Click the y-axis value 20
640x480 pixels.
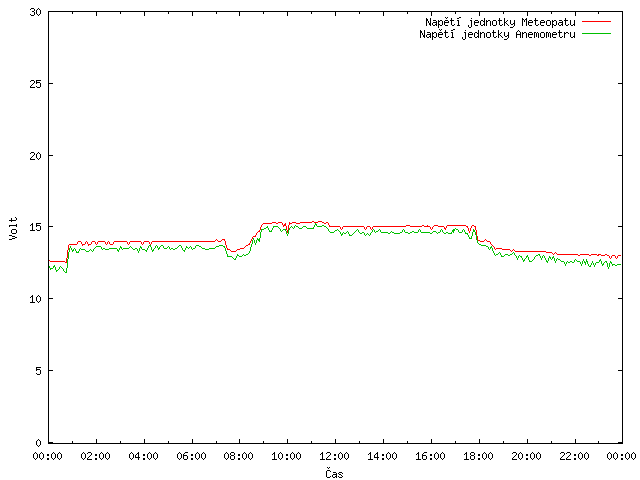tap(36, 156)
